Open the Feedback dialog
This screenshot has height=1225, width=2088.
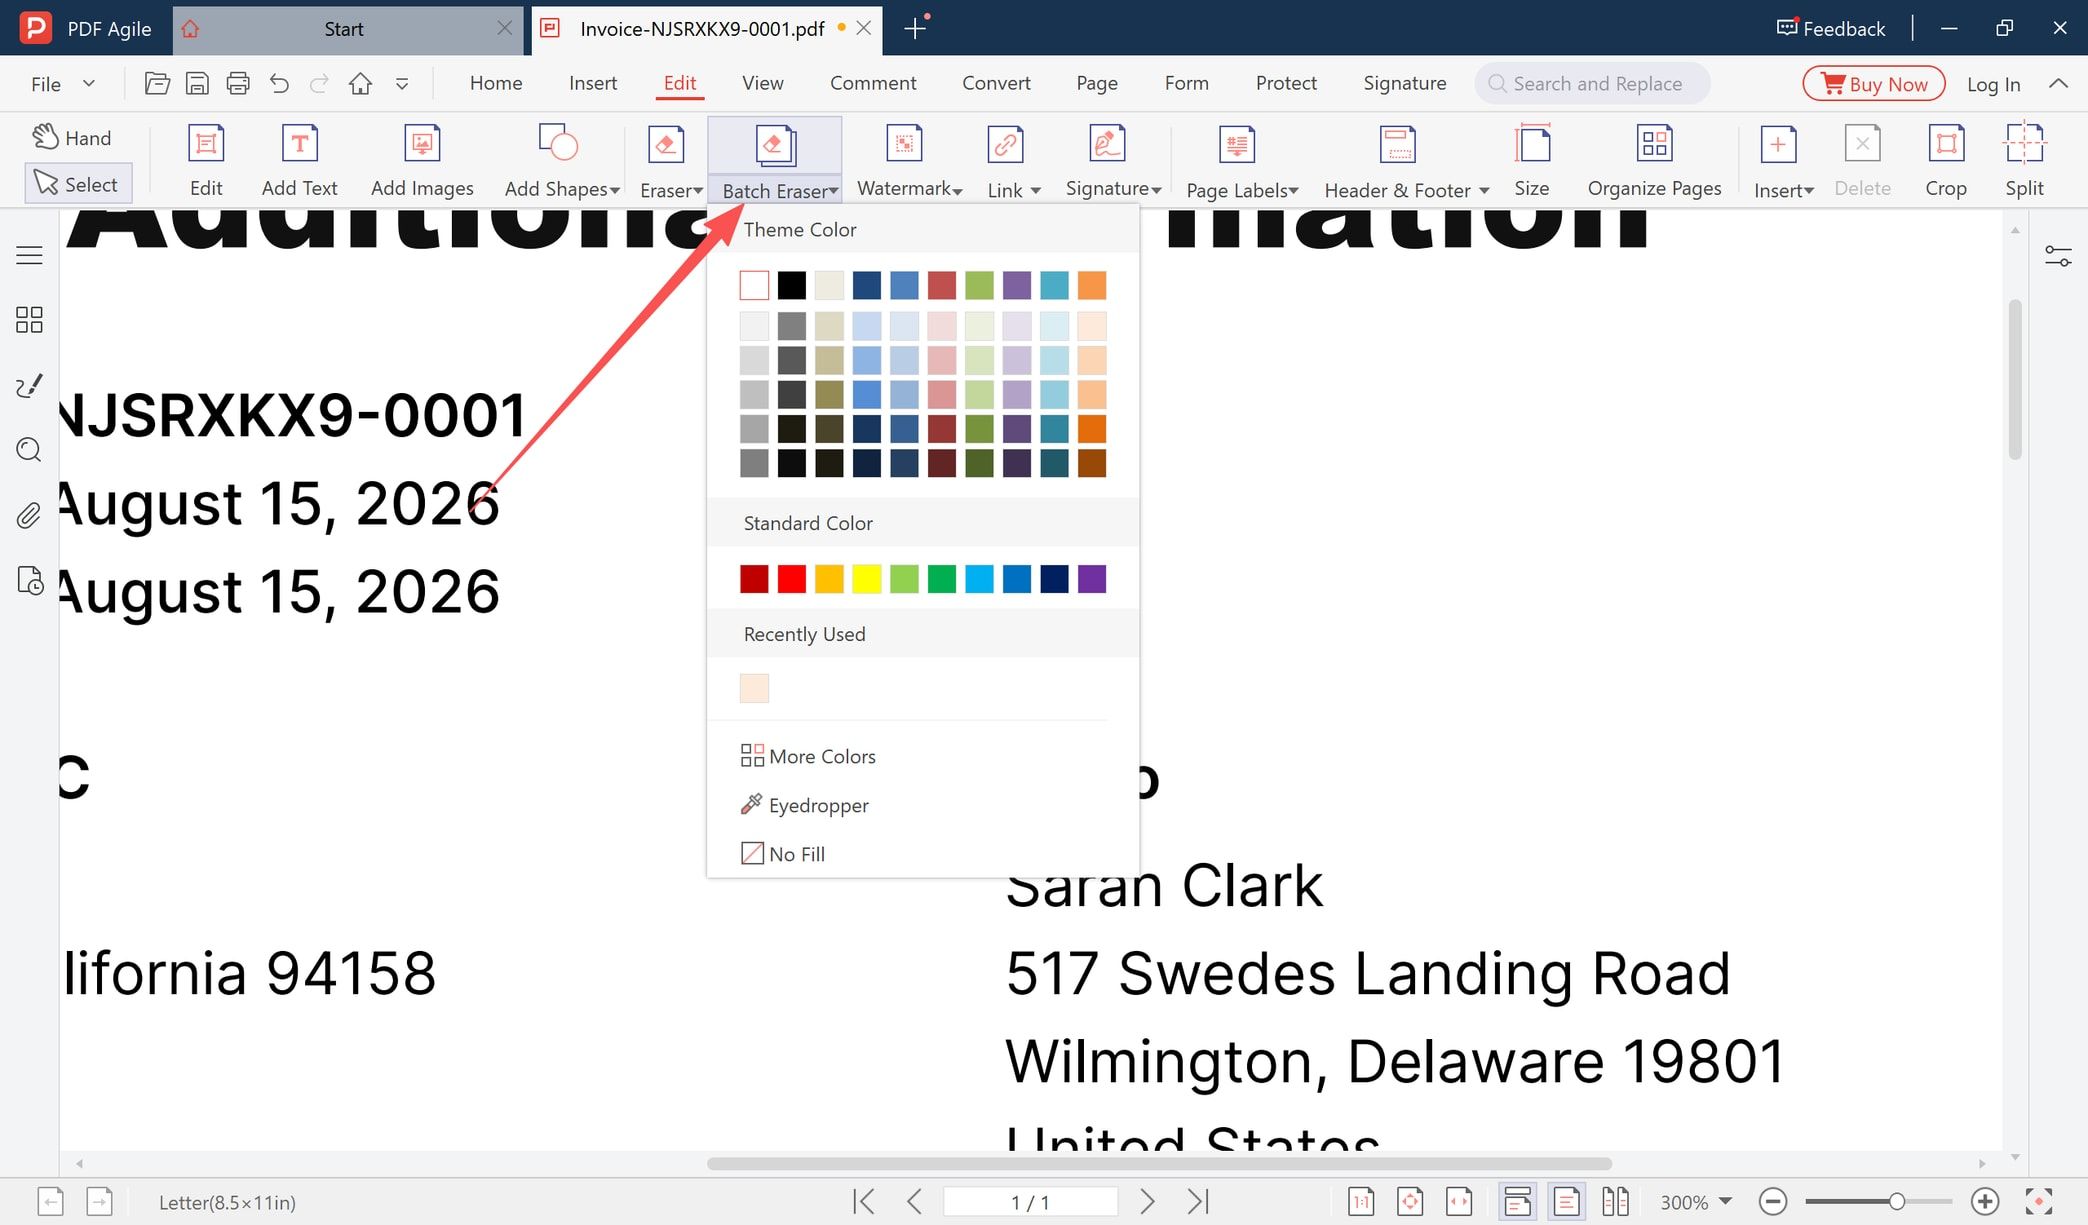click(x=1831, y=28)
